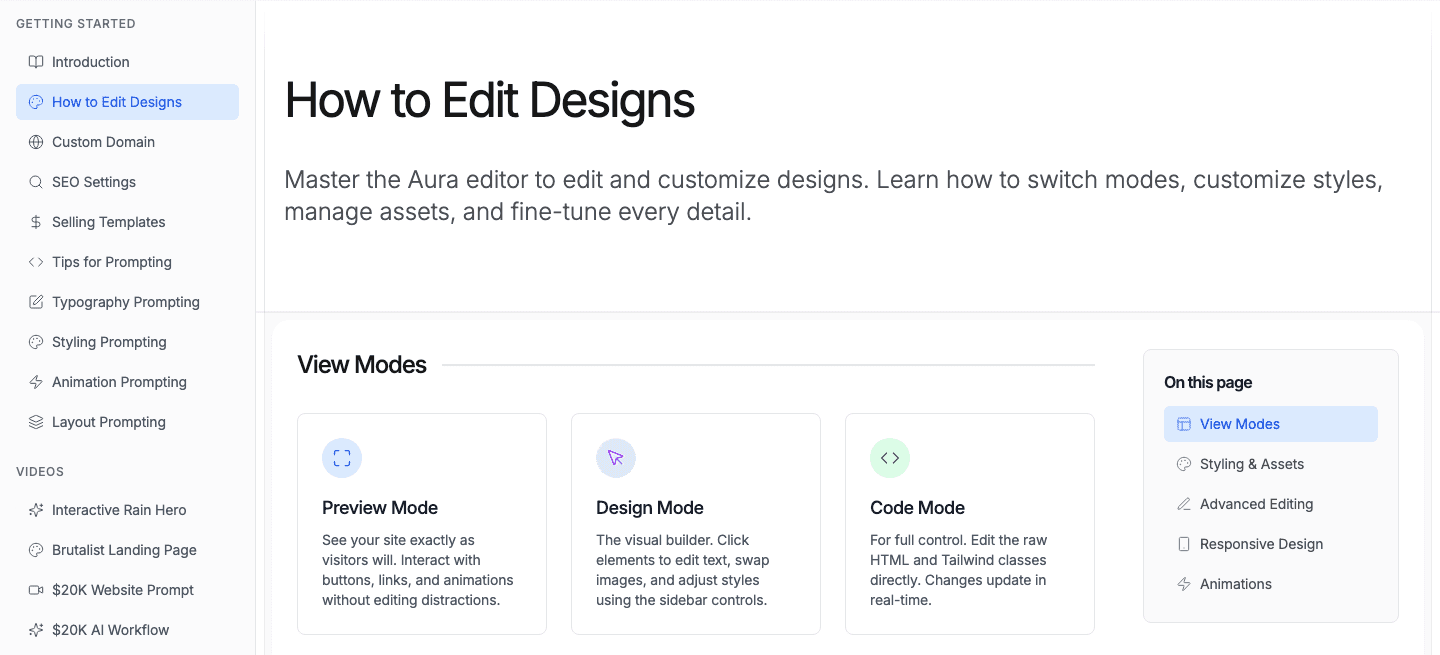Open Styling Prompting guide
The width and height of the screenshot is (1440, 655).
[x=127, y=342]
